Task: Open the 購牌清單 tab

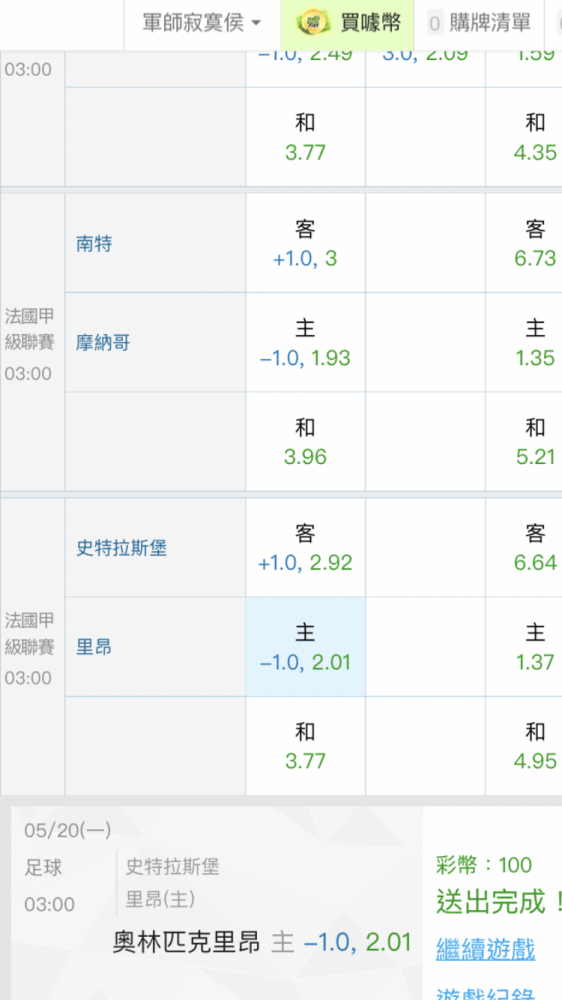Action: (479, 24)
